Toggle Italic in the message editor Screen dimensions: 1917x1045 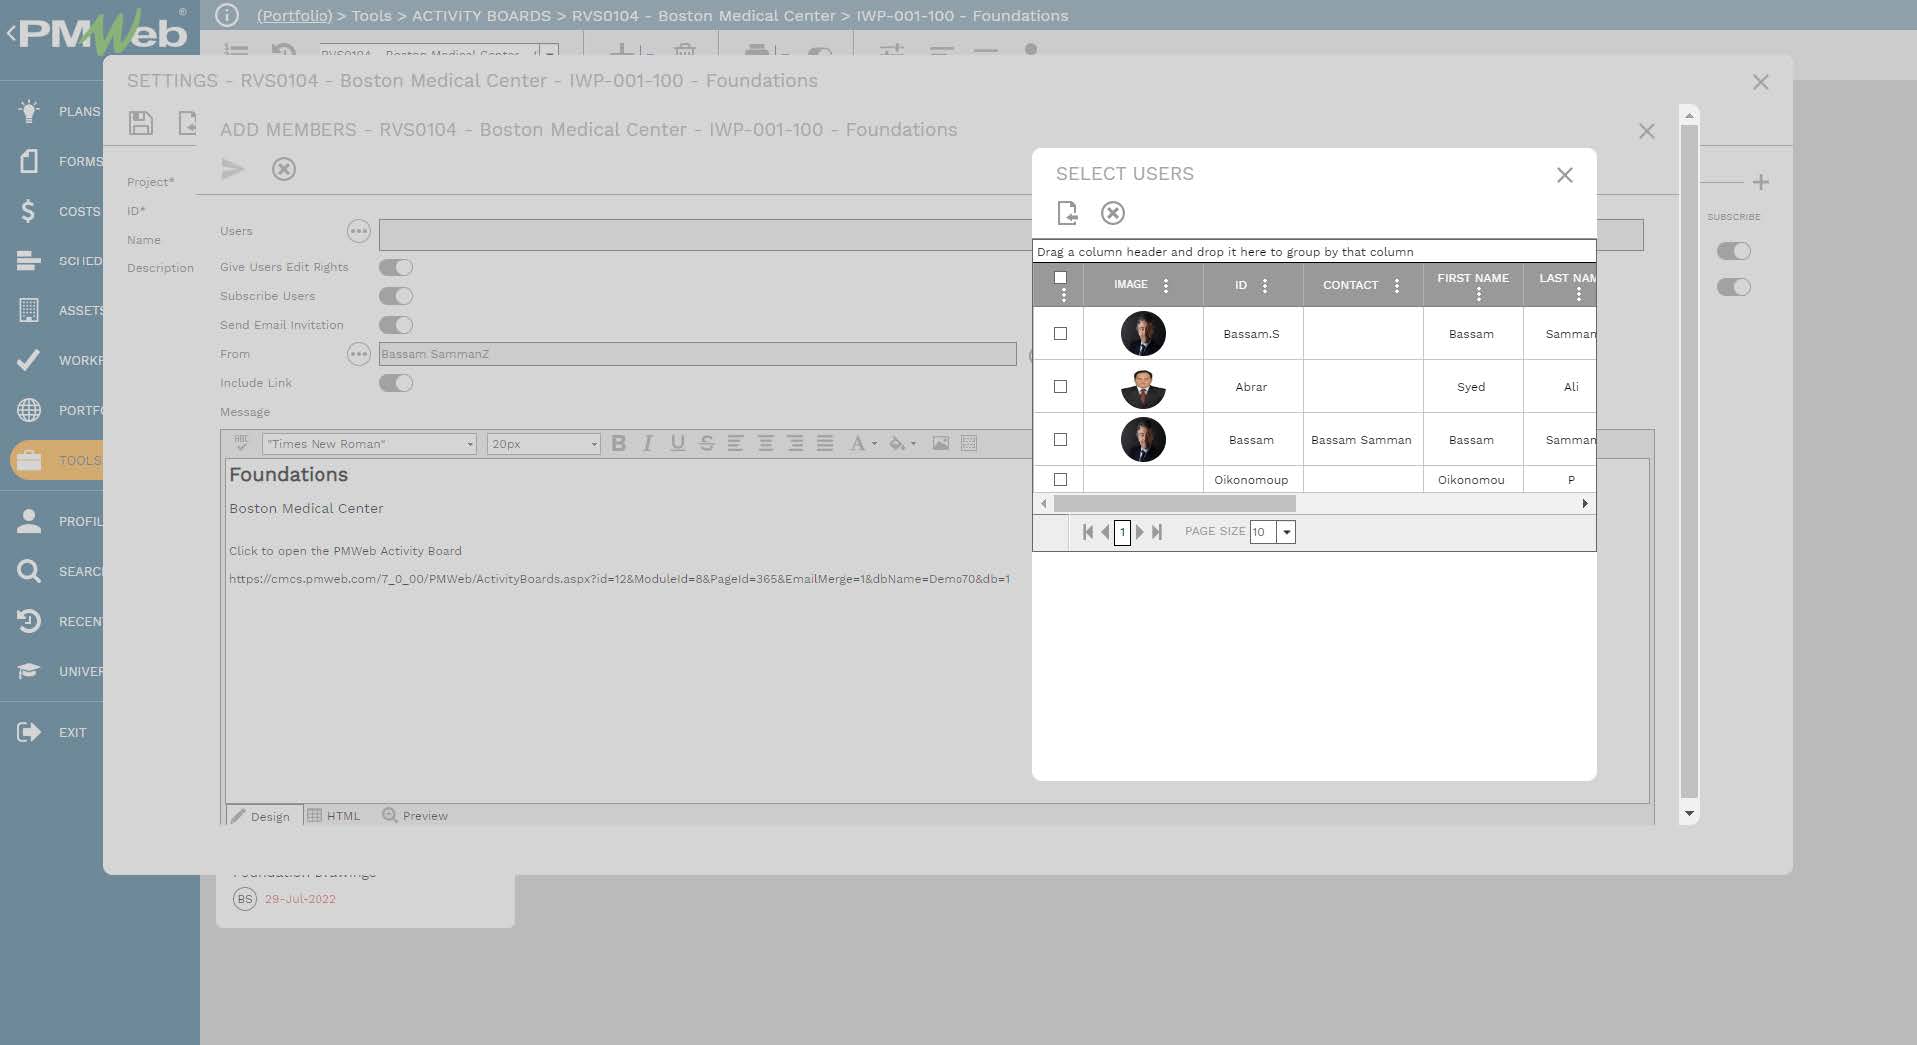(x=648, y=443)
